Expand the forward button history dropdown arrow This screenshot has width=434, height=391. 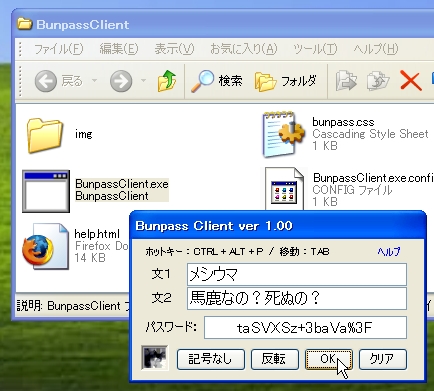[x=143, y=80]
